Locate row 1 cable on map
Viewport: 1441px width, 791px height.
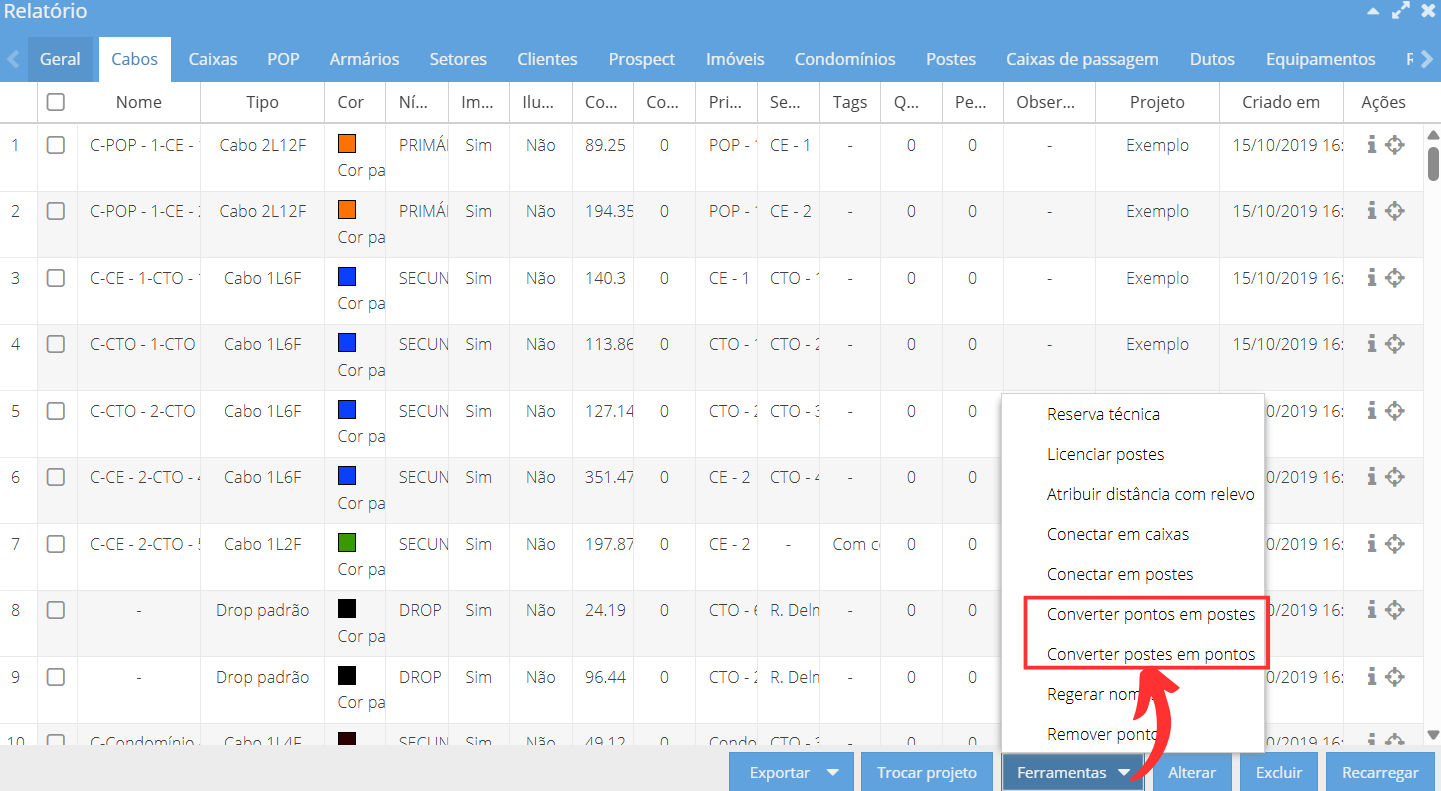click(1395, 145)
